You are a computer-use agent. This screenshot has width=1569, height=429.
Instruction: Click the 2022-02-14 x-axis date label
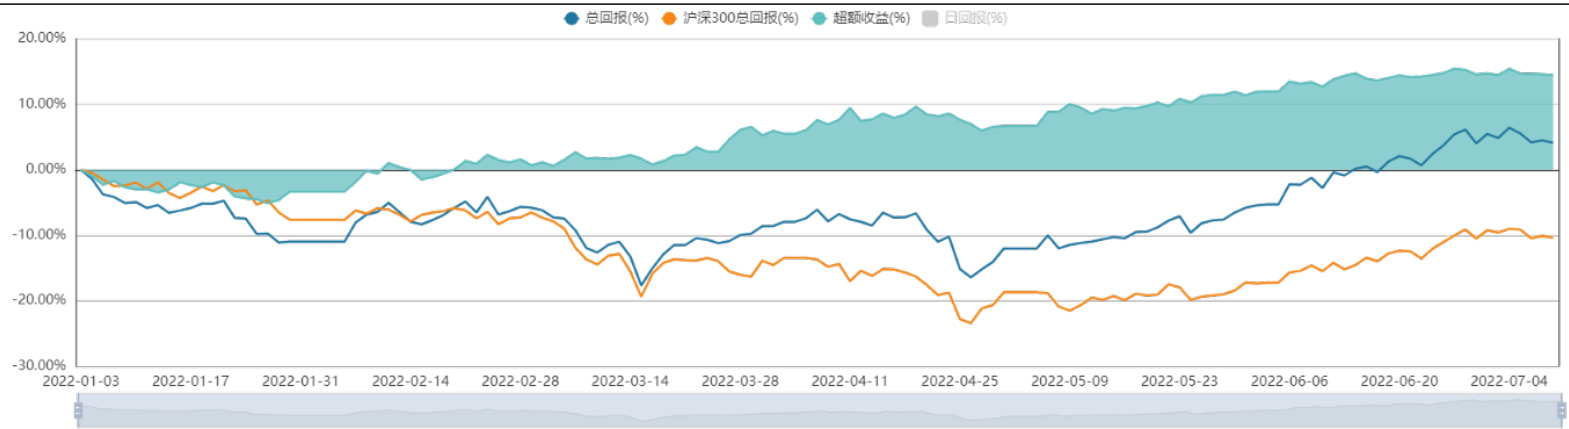[410, 381]
